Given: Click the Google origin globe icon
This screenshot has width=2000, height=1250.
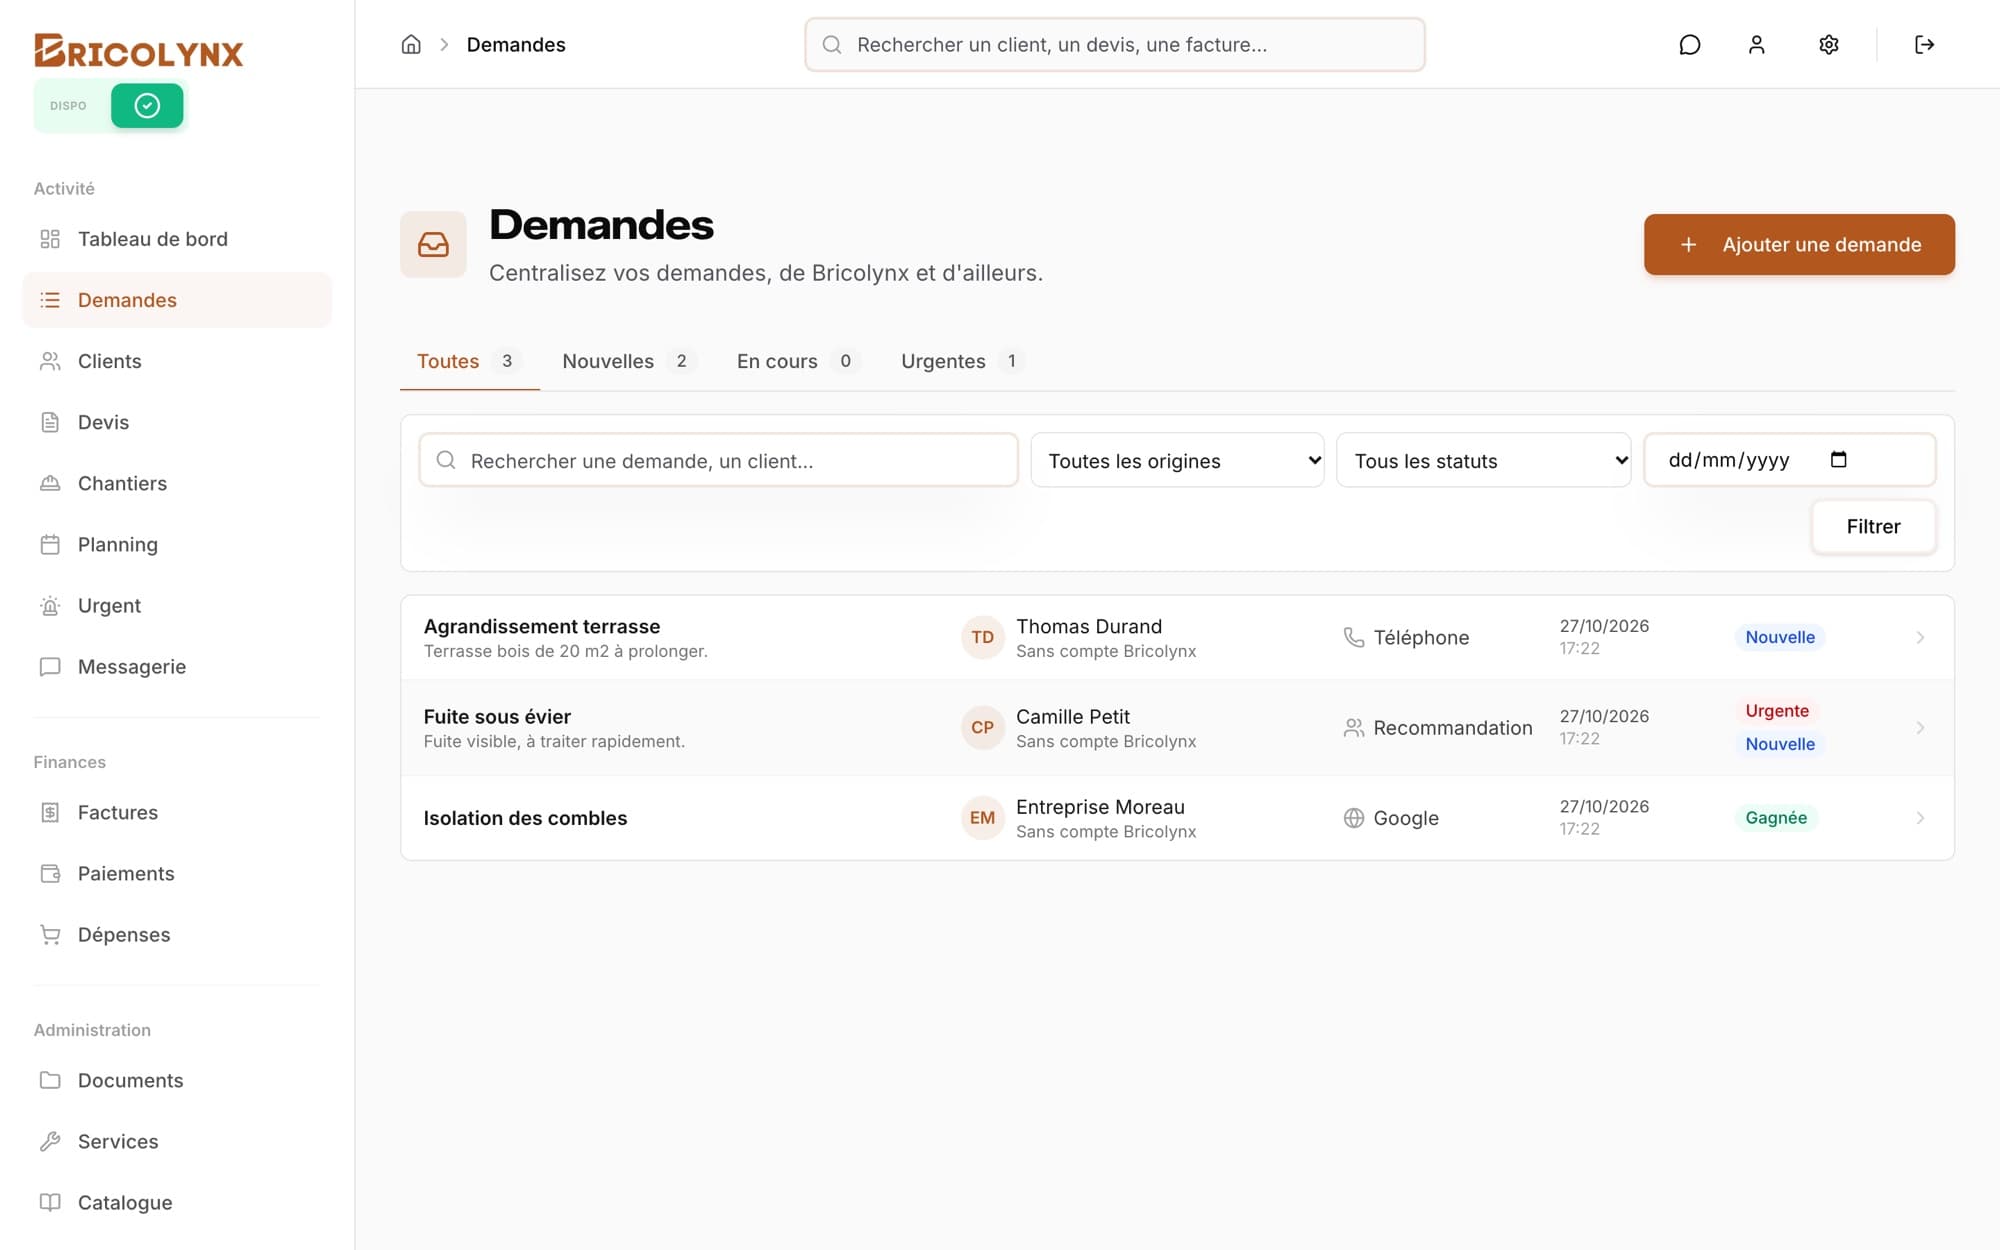Looking at the screenshot, I should pyautogui.click(x=1353, y=817).
